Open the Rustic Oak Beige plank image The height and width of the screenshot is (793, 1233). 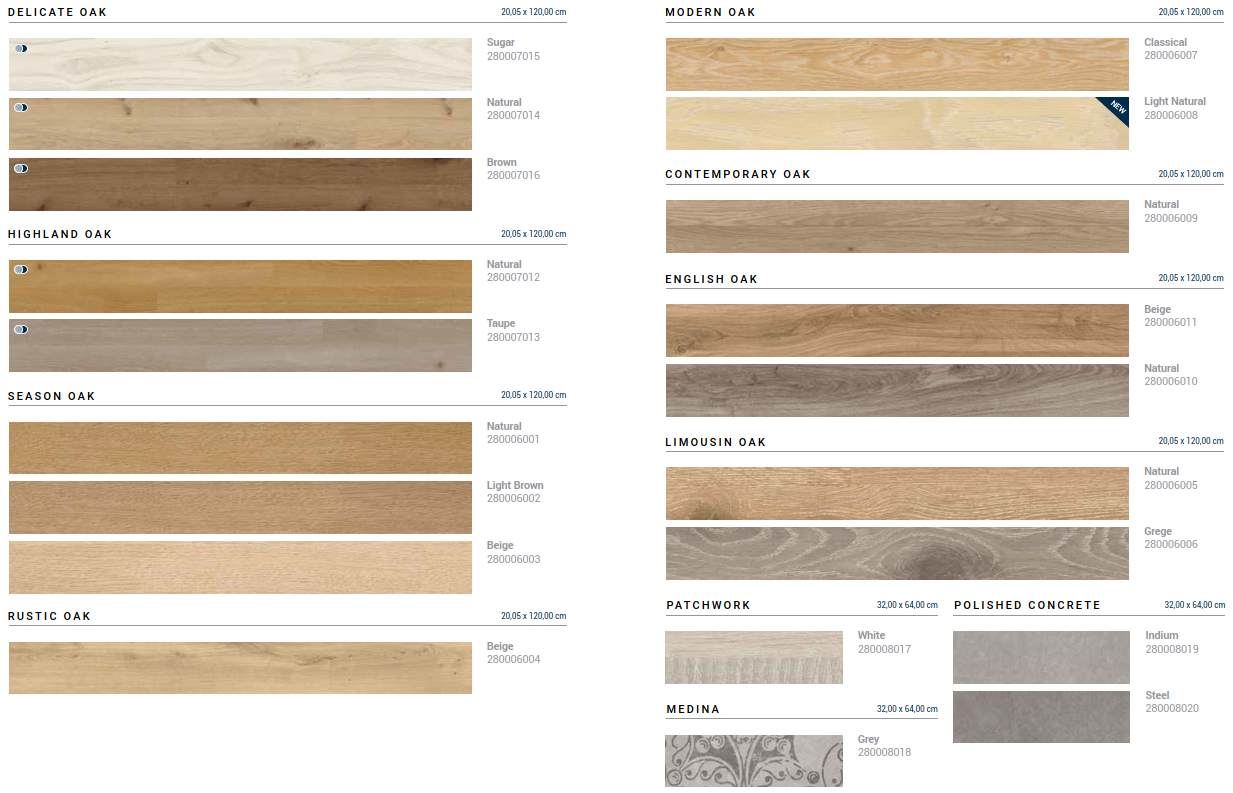[x=240, y=668]
